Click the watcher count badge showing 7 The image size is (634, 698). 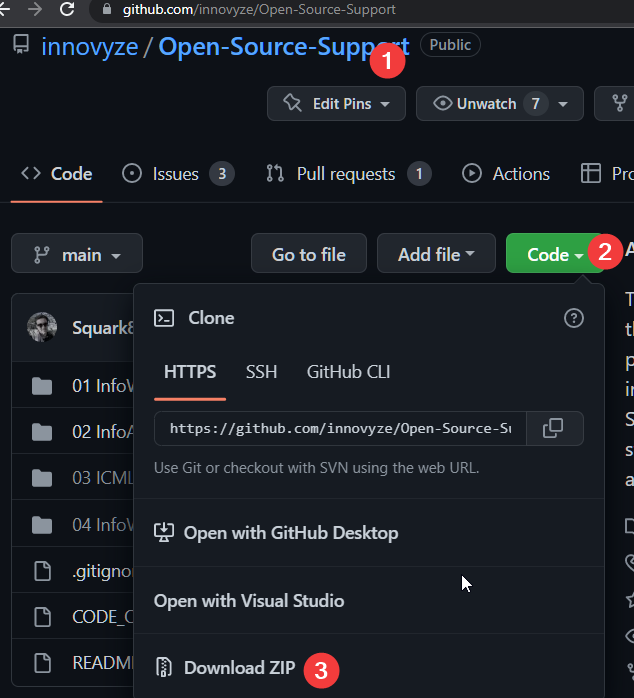point(536,104)
